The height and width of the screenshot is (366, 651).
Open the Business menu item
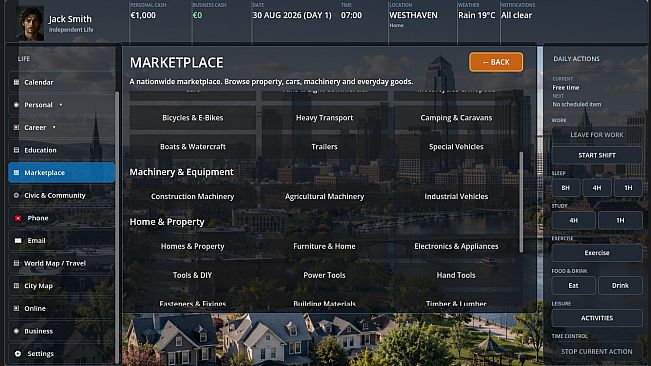click(x=61, y=331)
